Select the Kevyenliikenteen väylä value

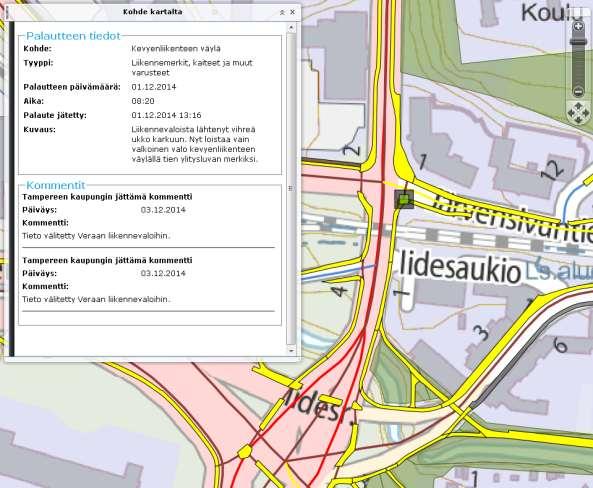(x=176, y=48)
